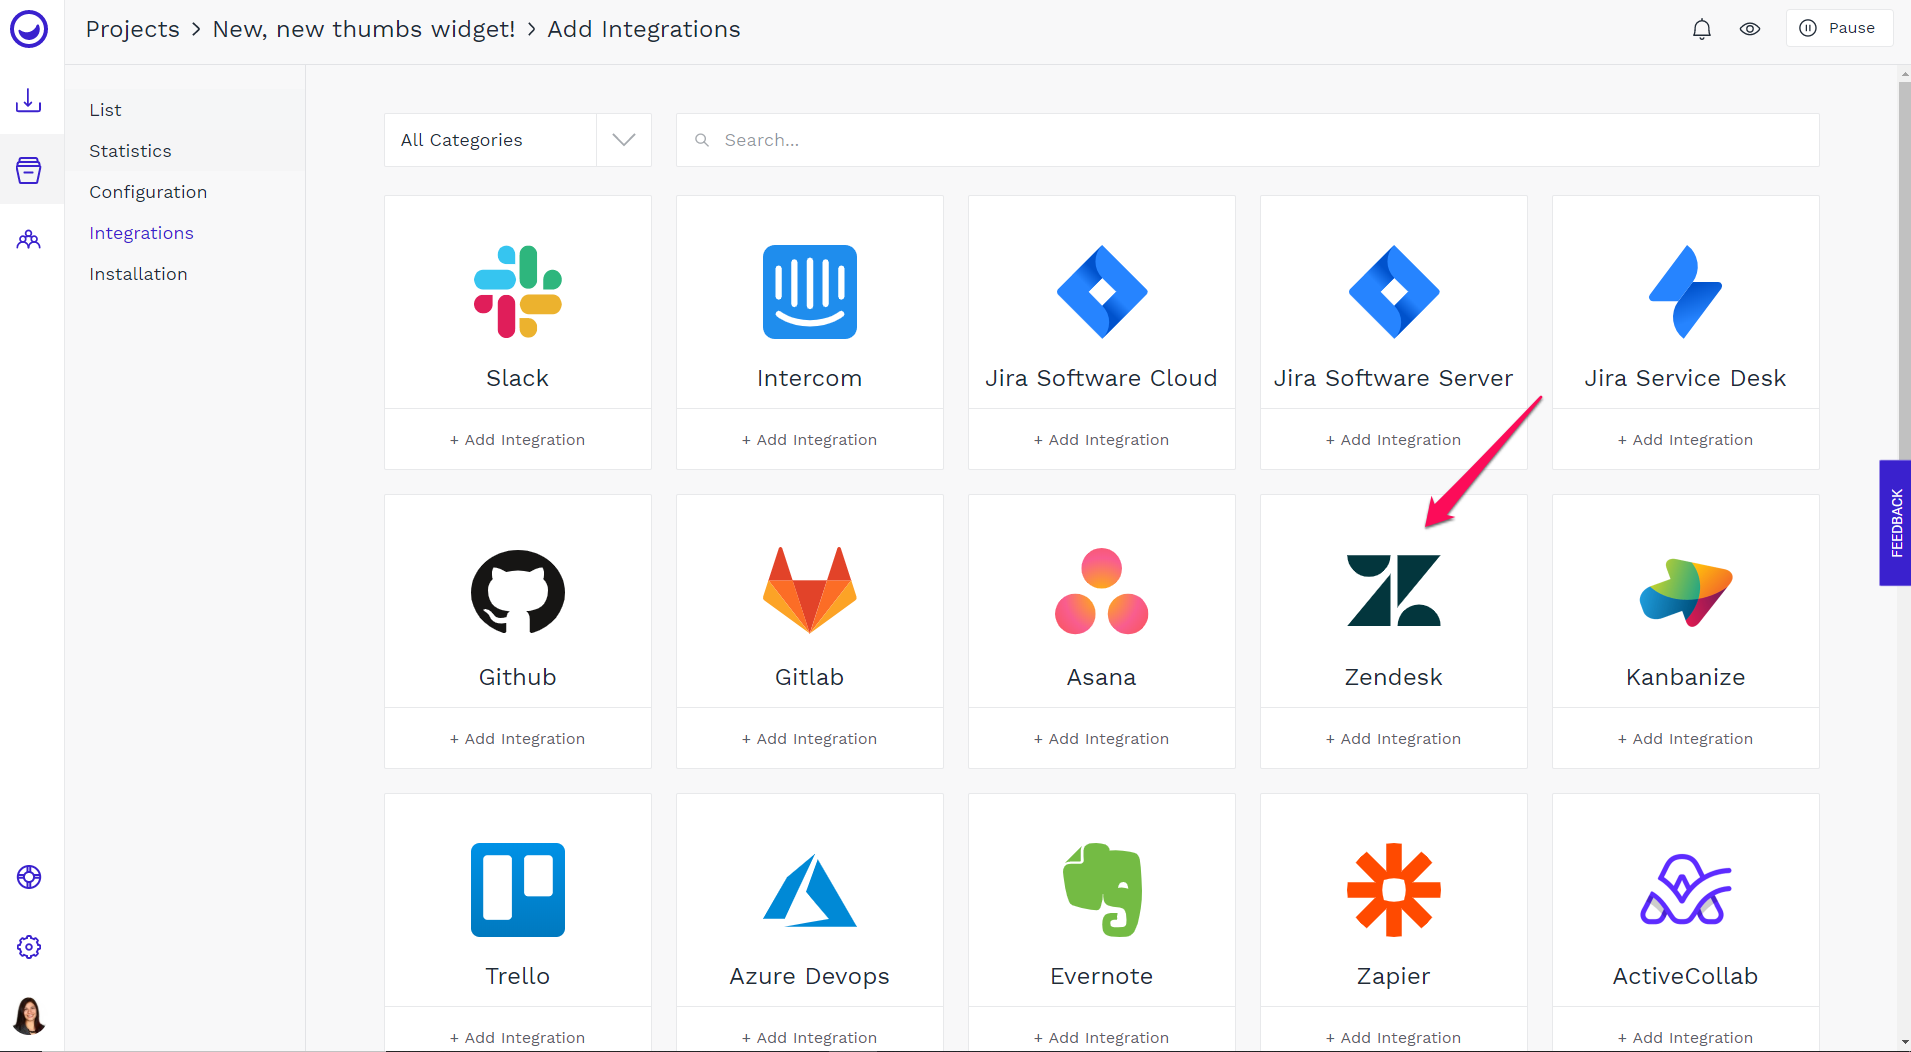This screenshot has width=1911, height=1052.
Task: Click the Jira Software Server logo
Action: tap(1394, 292)
